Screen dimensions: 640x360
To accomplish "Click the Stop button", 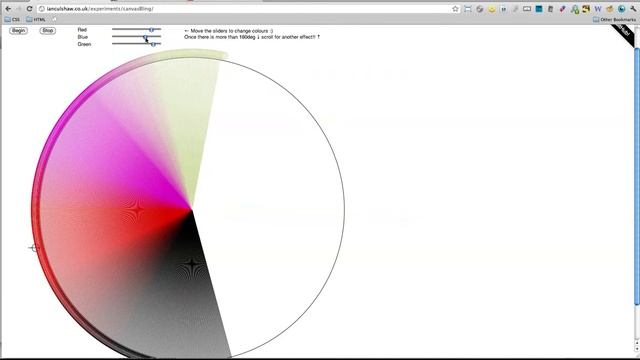I will pyautogui.click(x=48, y=31).
